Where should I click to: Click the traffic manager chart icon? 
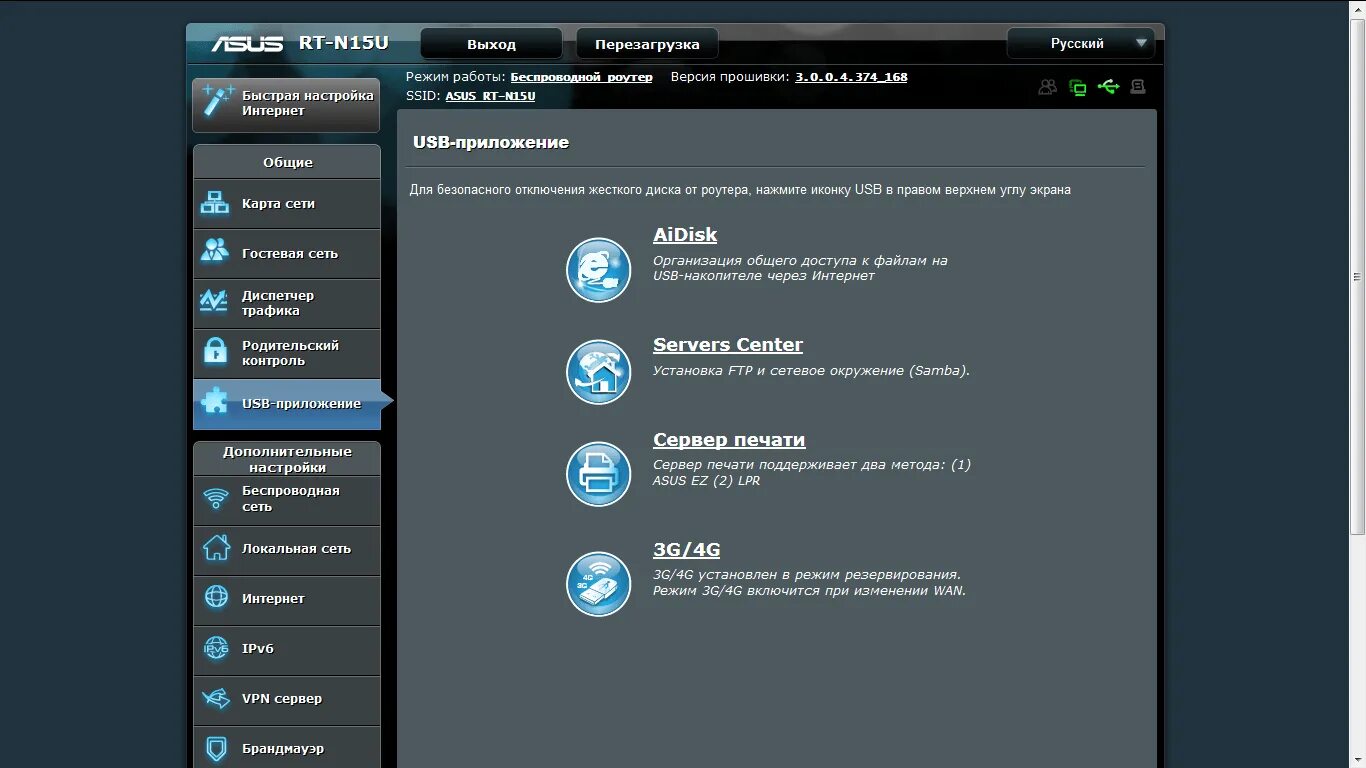tap(214, 302)
